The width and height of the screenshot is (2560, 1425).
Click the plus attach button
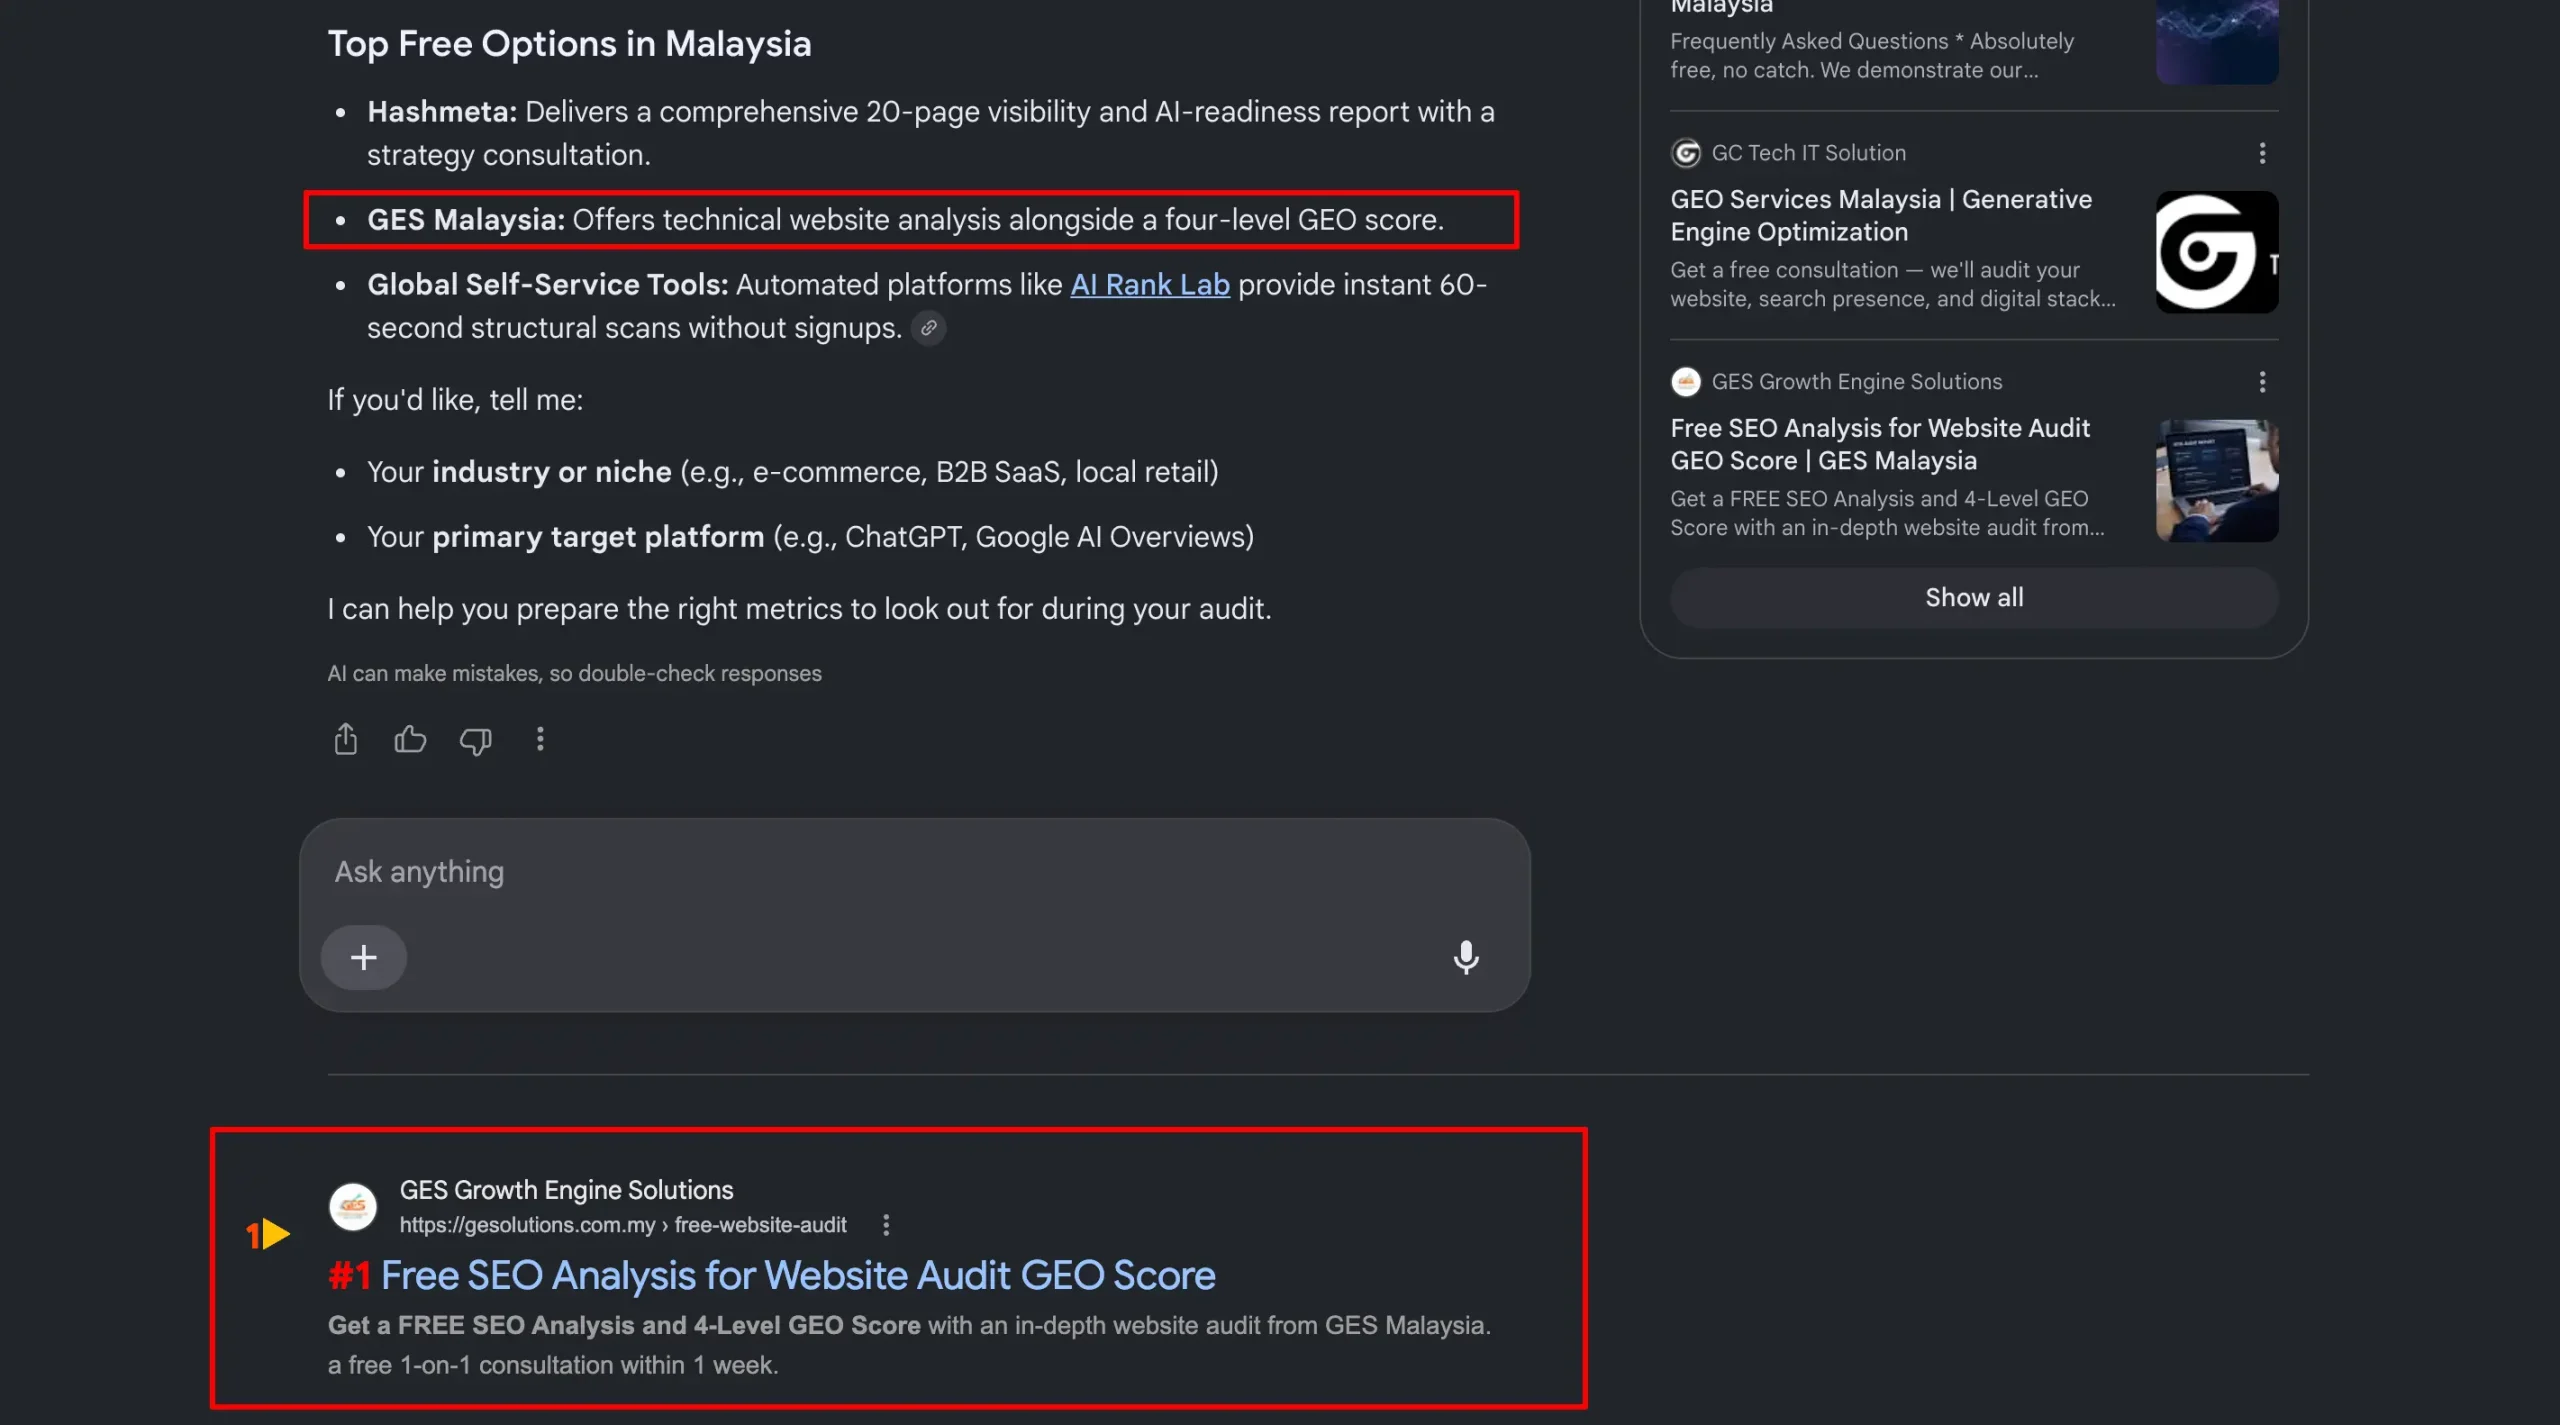[x=364, y=957]
